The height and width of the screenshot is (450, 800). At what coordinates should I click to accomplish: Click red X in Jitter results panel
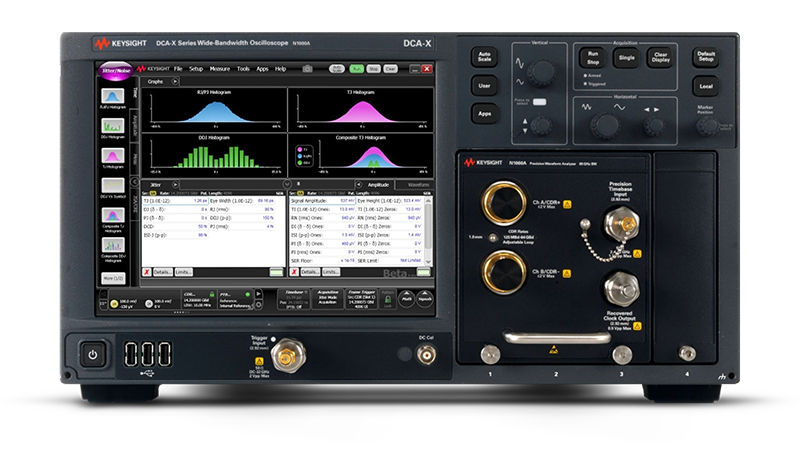(147, 272)
